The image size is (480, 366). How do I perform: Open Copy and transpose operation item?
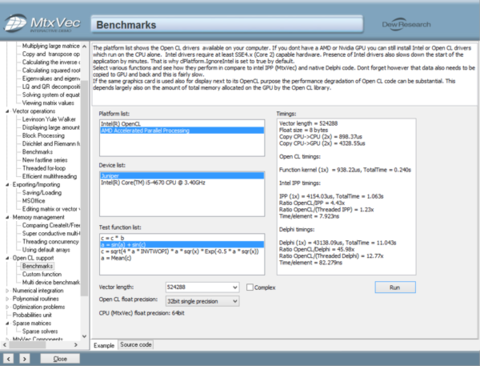[51, 54]
